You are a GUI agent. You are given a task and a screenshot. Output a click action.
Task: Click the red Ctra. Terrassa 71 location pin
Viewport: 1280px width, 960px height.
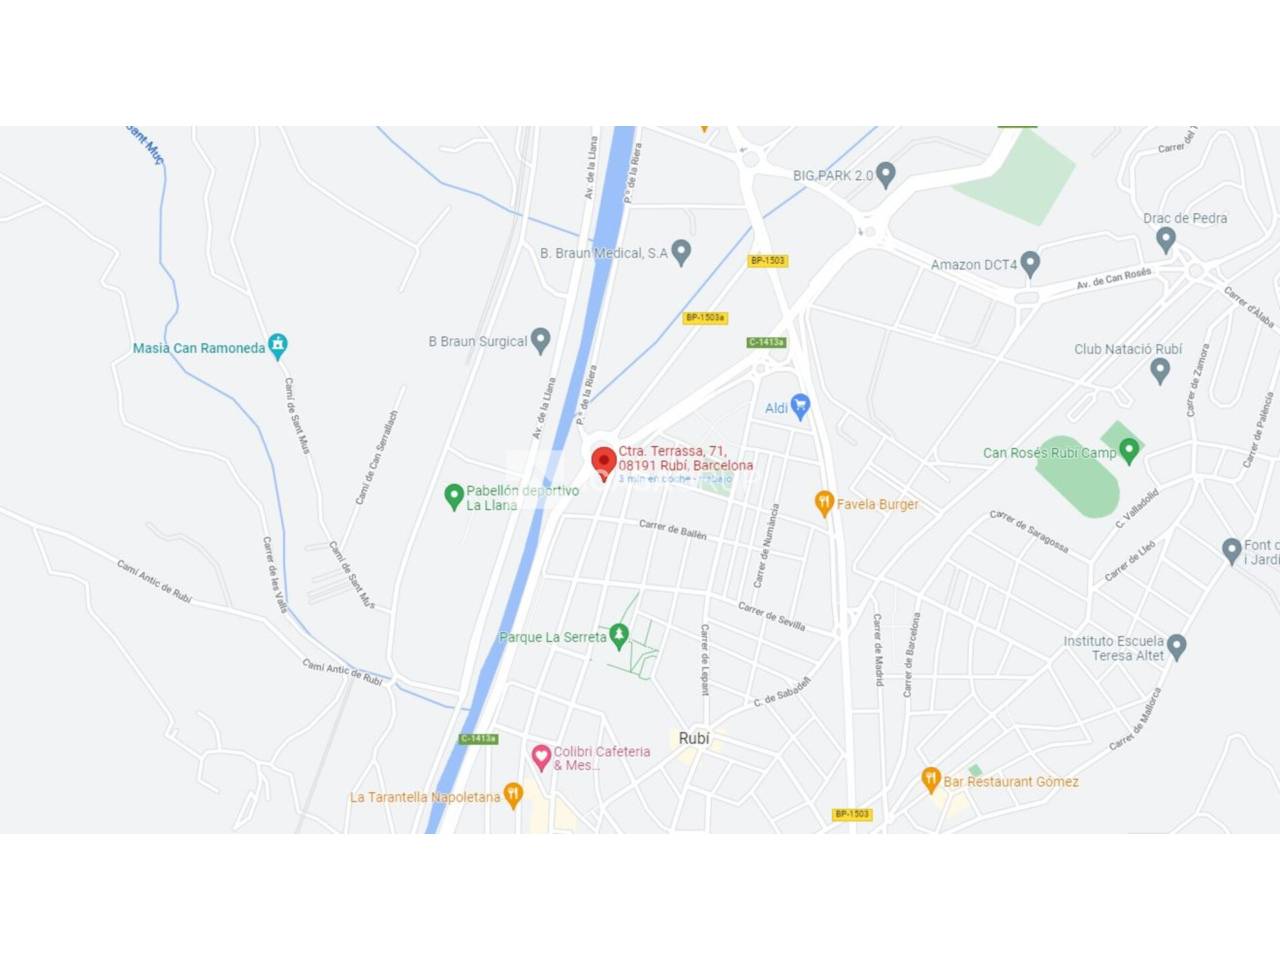[603, 463]
